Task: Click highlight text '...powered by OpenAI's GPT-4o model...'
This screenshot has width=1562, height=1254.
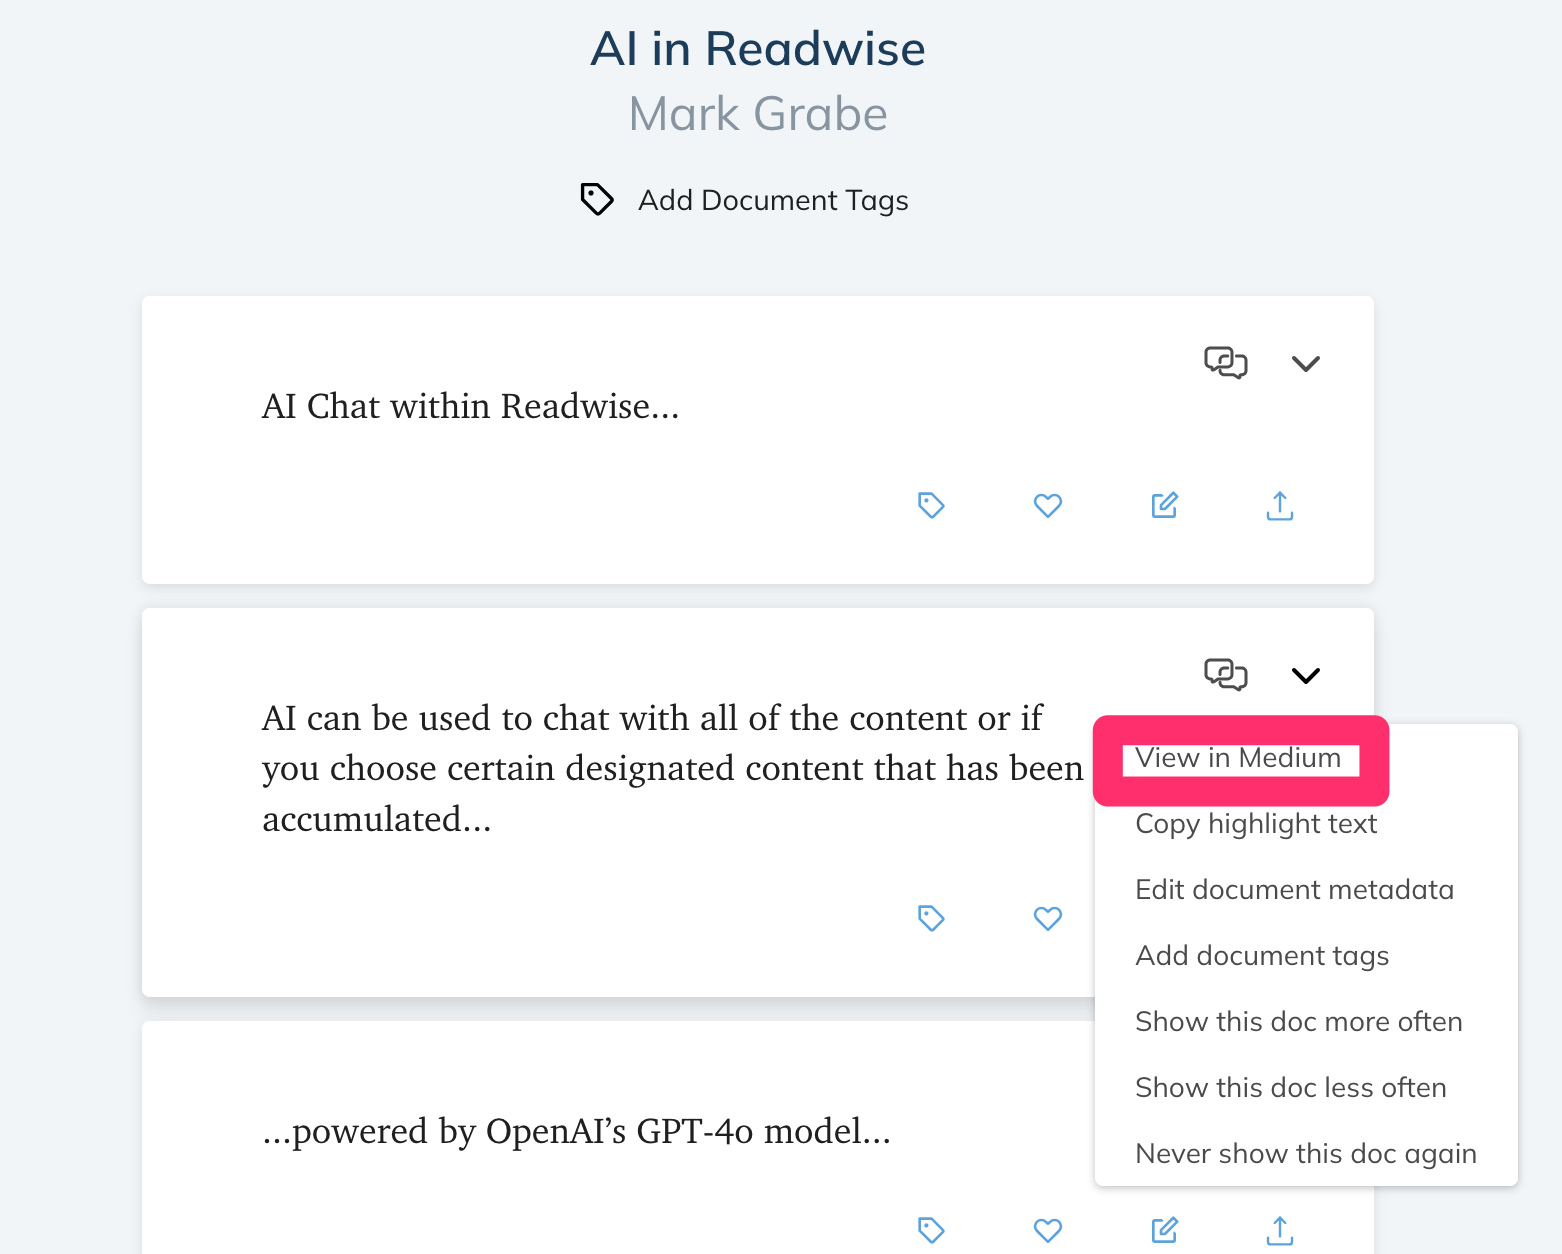Action: pyautogui.click(x=576, y=1131)
